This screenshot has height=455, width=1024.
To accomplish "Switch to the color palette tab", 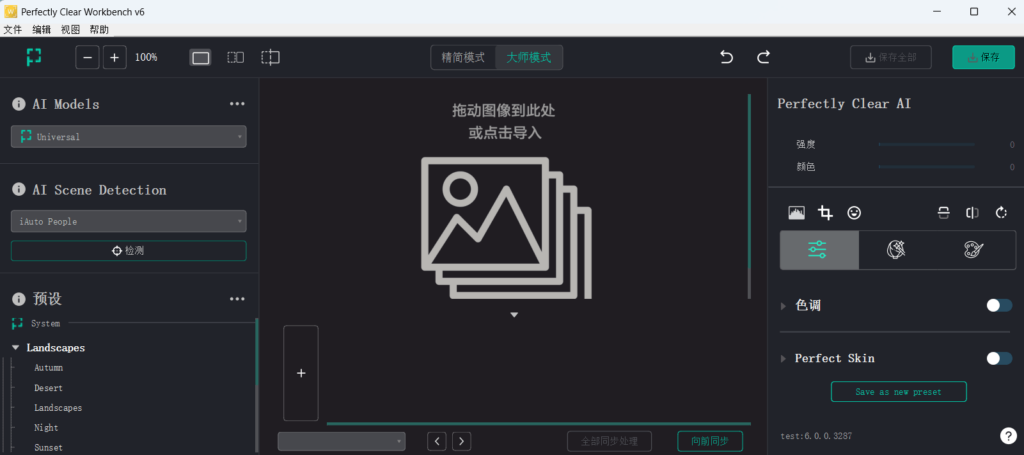I will click(x=974, y=249).
